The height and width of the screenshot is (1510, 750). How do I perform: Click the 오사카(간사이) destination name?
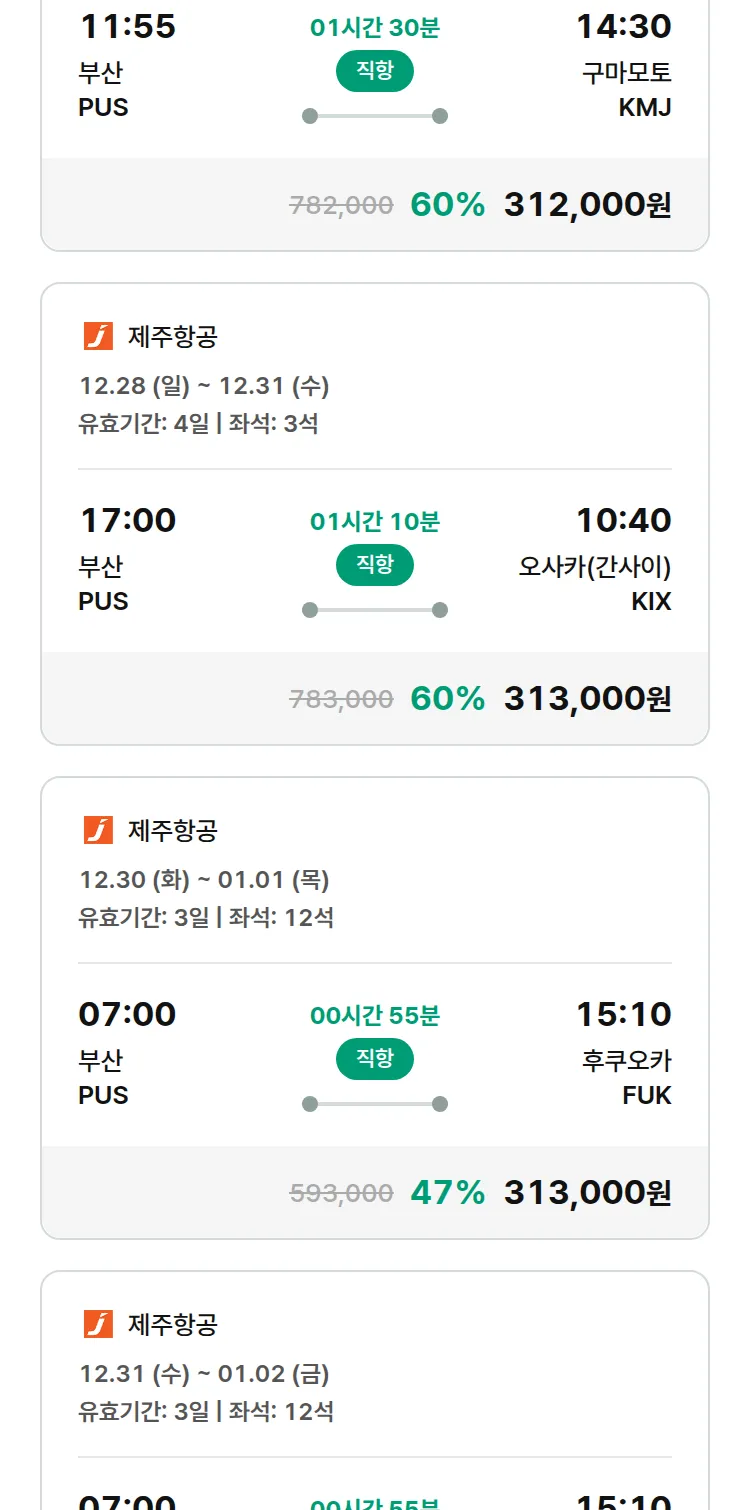595,567
